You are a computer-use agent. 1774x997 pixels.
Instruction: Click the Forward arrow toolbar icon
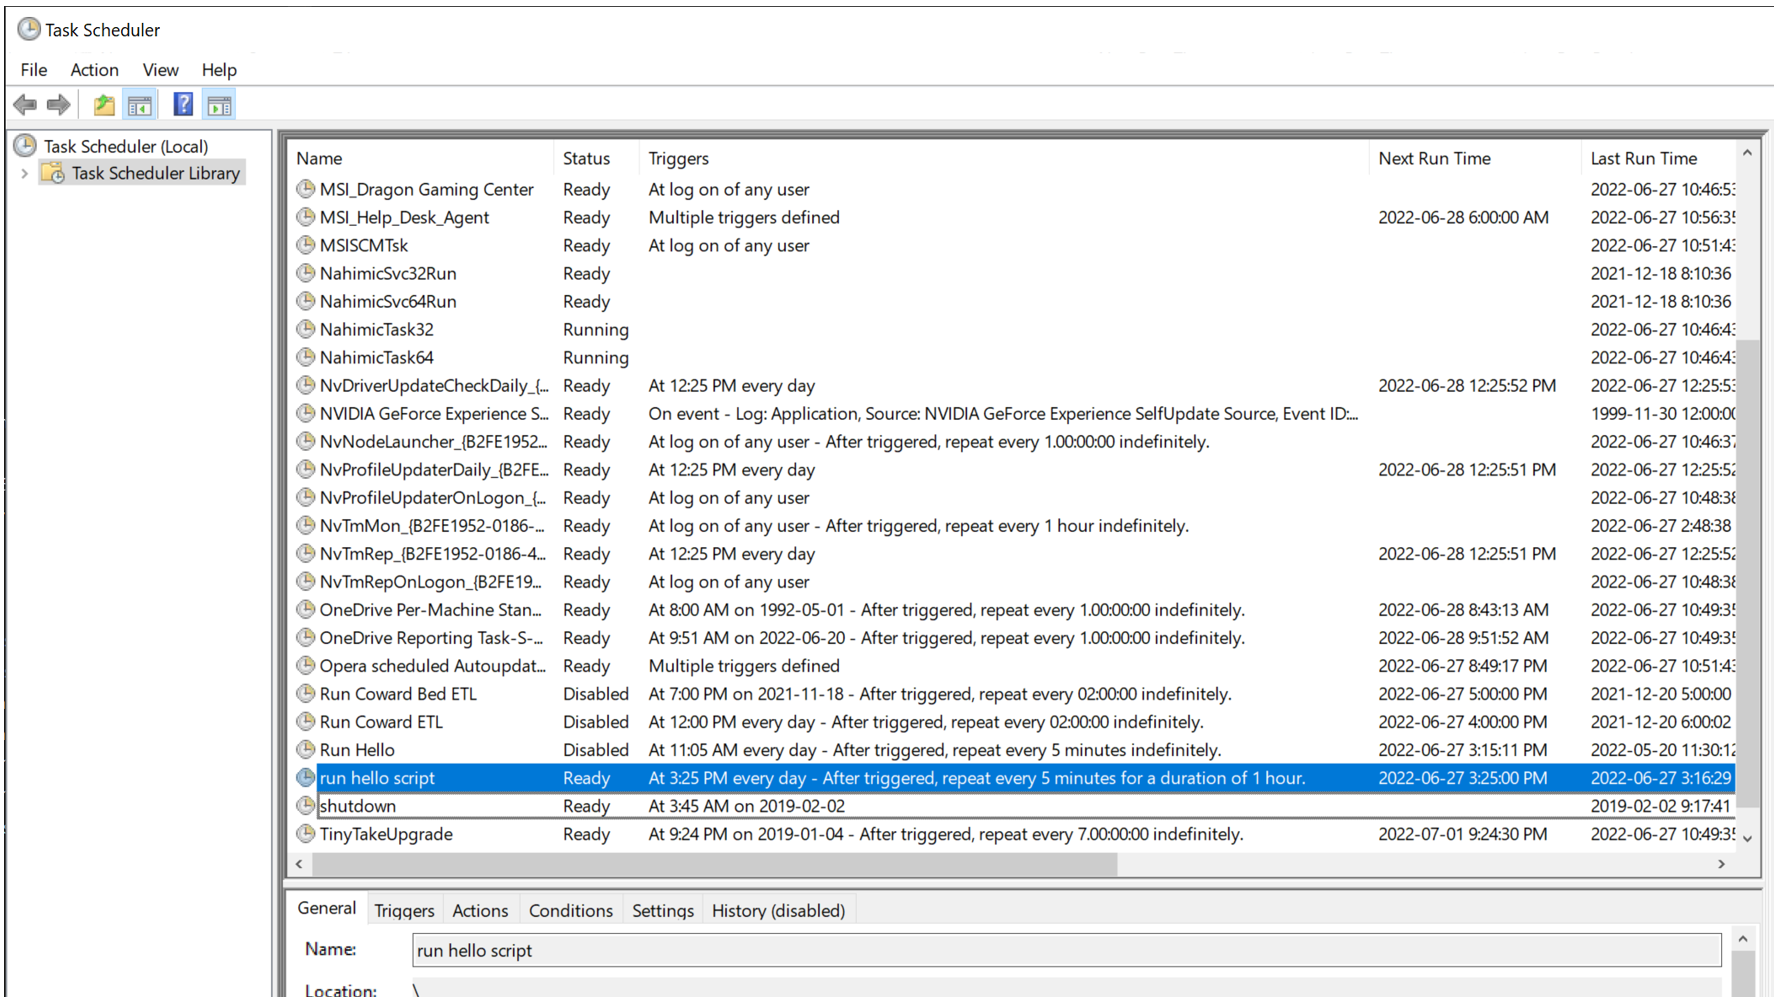pos(59,105)
